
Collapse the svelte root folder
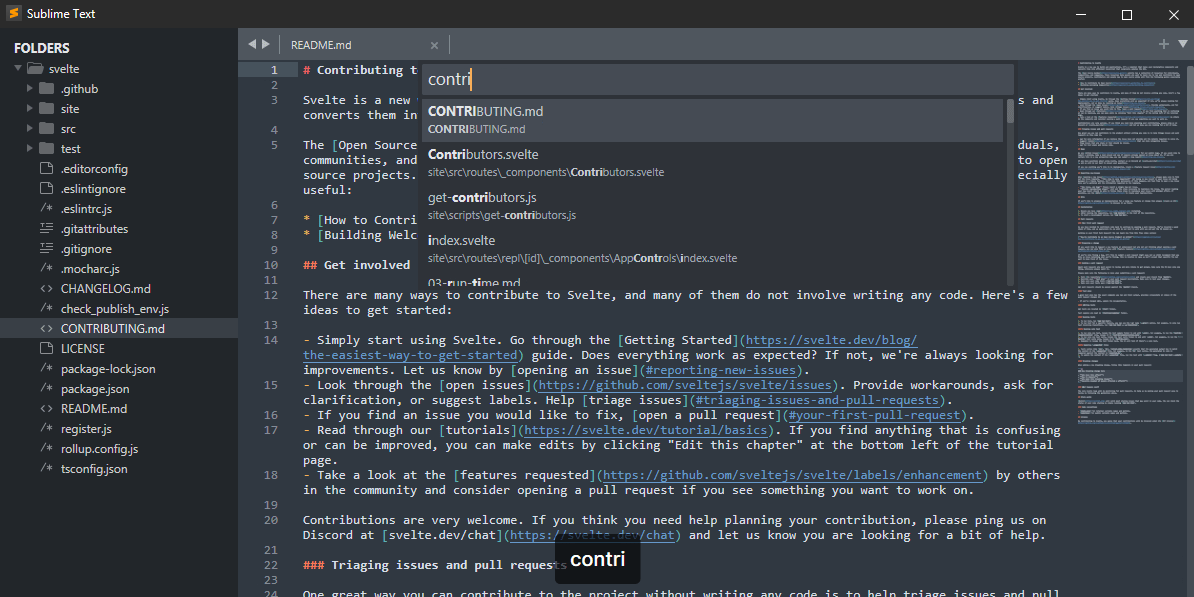point(18,69)
